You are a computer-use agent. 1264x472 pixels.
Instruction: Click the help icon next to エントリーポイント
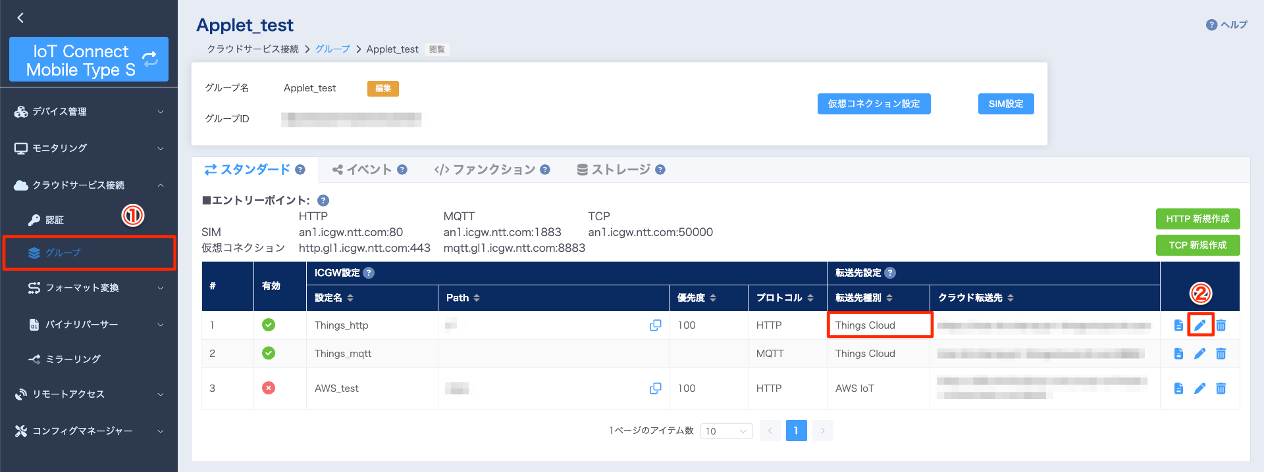pyautogui.click(x=323, y=201)
